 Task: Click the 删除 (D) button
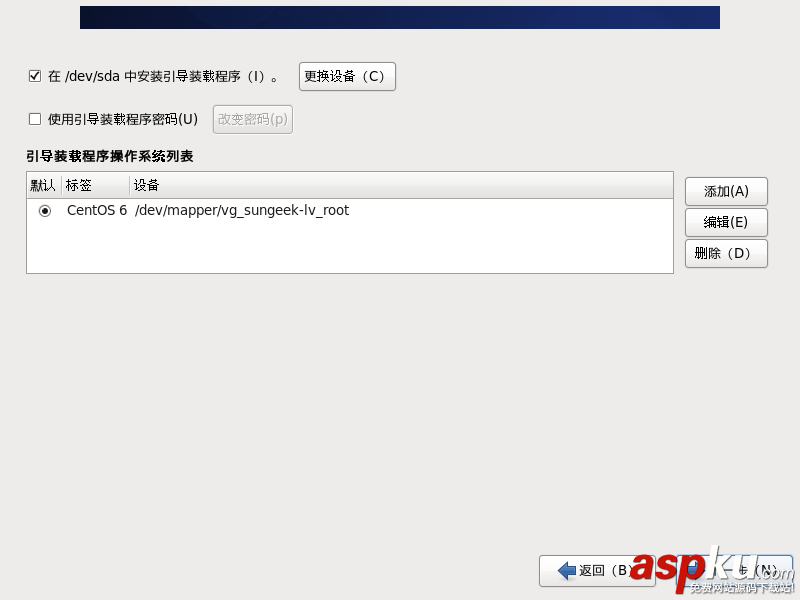click(725, 253)
